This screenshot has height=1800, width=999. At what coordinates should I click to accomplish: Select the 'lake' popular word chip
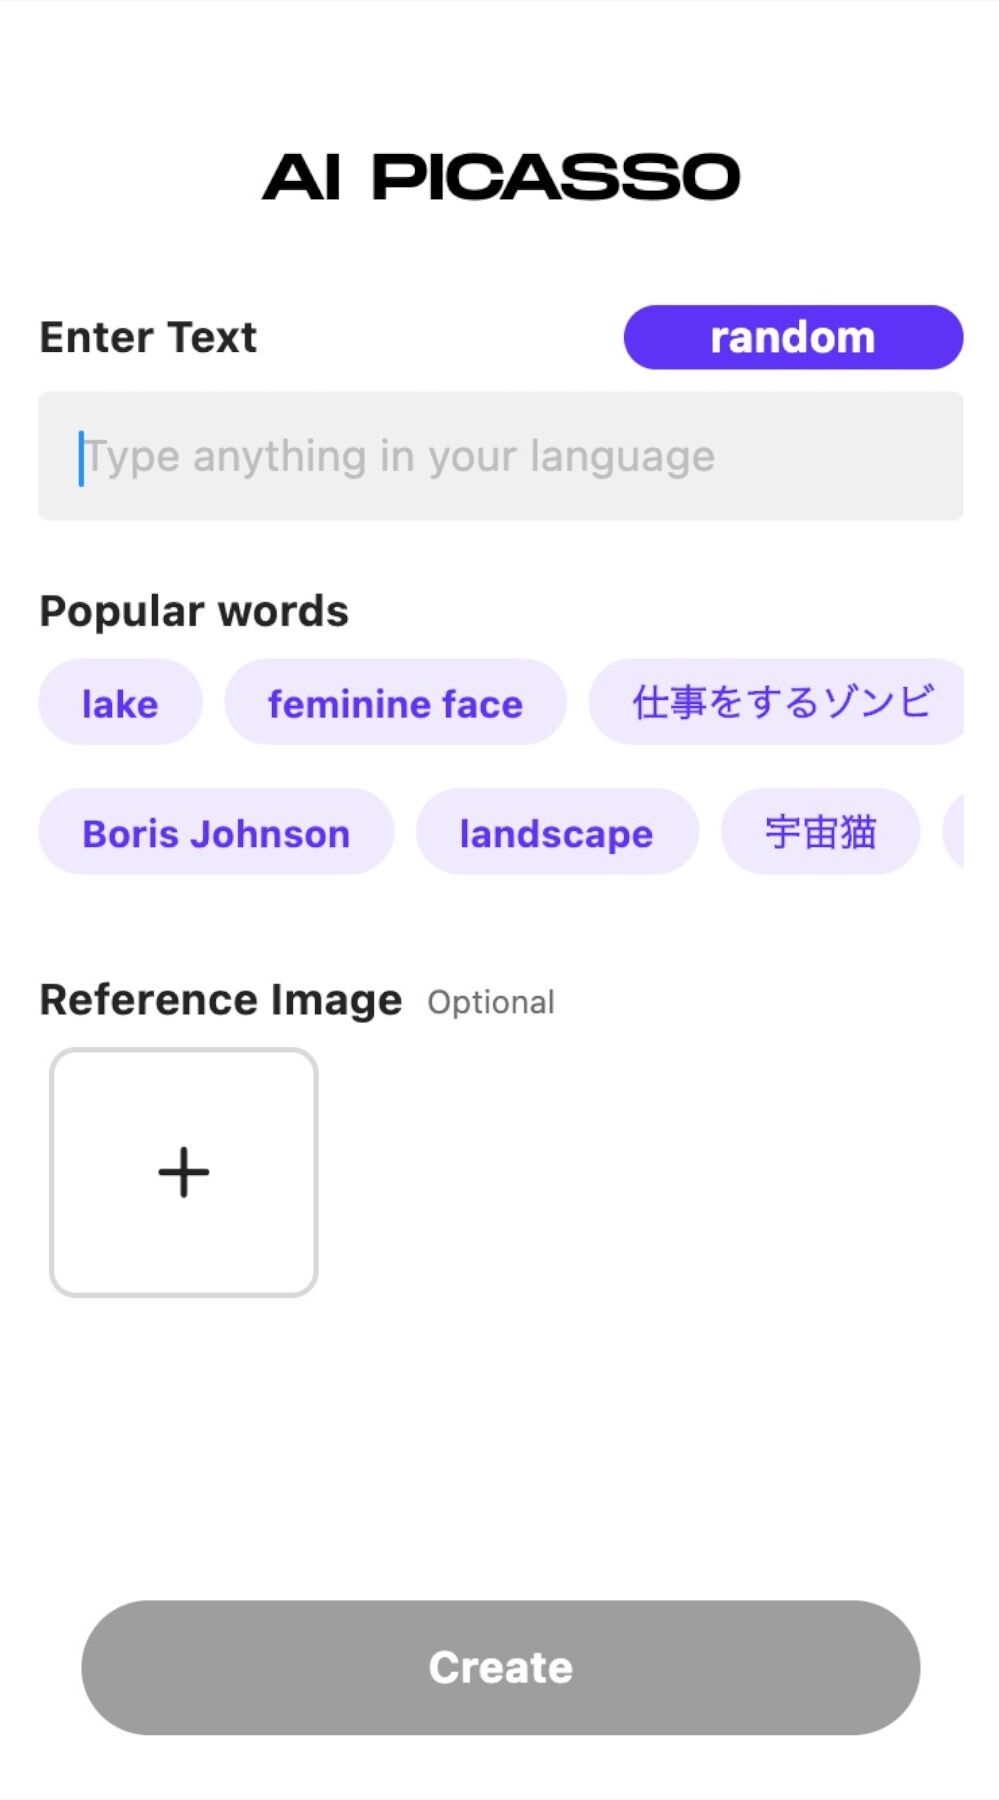[x=120, y=702]
